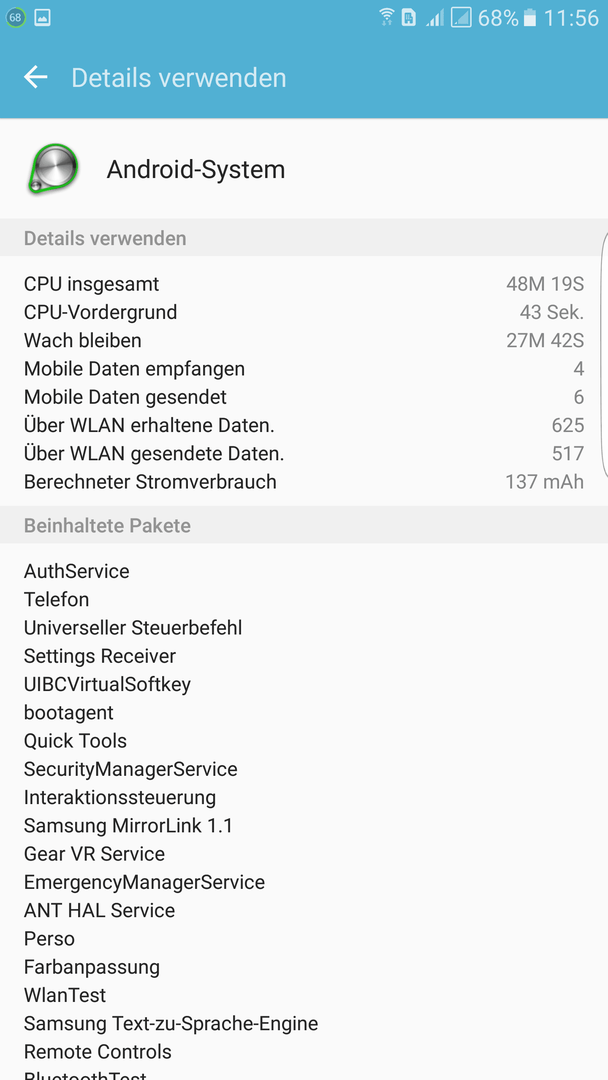This screenshot has width=608, height=1080.
Task: Select the Gear VR Service entry
Action: (x=94, y=853)
